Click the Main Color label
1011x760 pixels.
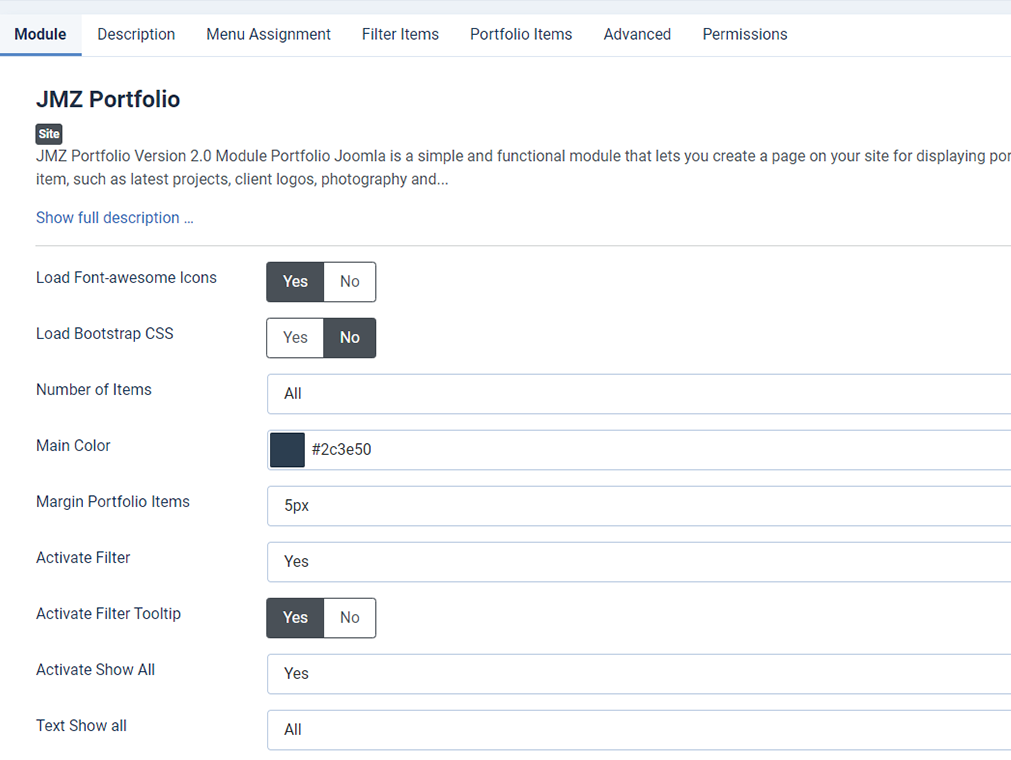coord(73,446)
